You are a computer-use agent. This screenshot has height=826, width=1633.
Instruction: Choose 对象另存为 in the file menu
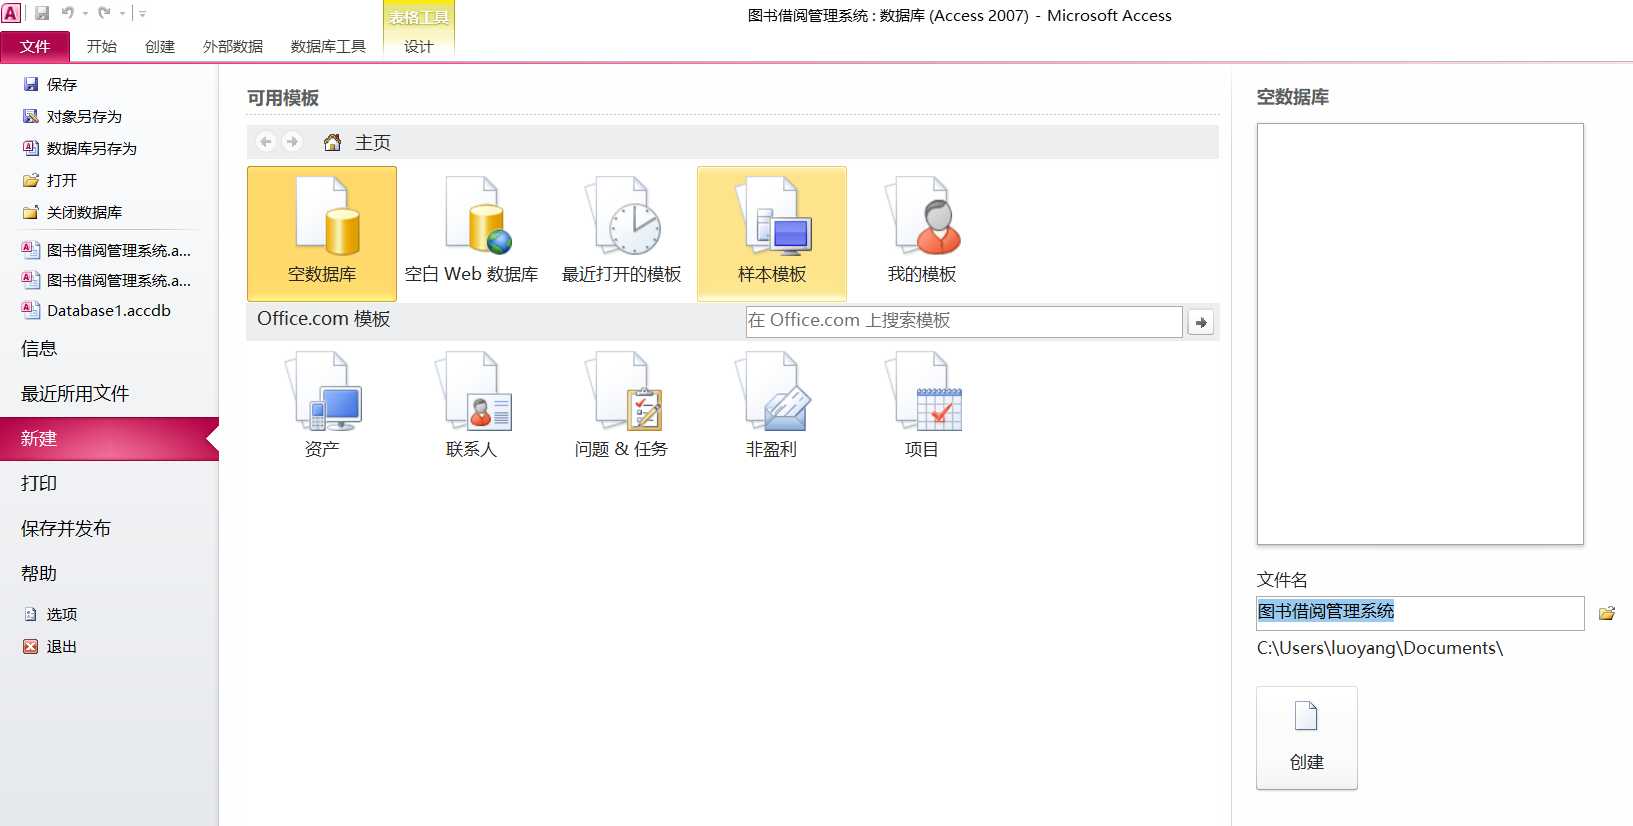(84, 116)
